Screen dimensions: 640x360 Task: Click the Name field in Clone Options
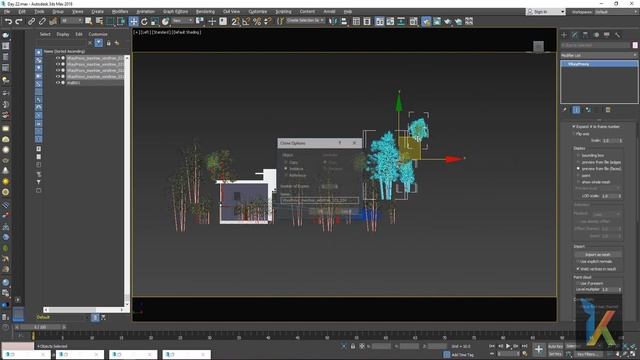[x=320, y=200]
